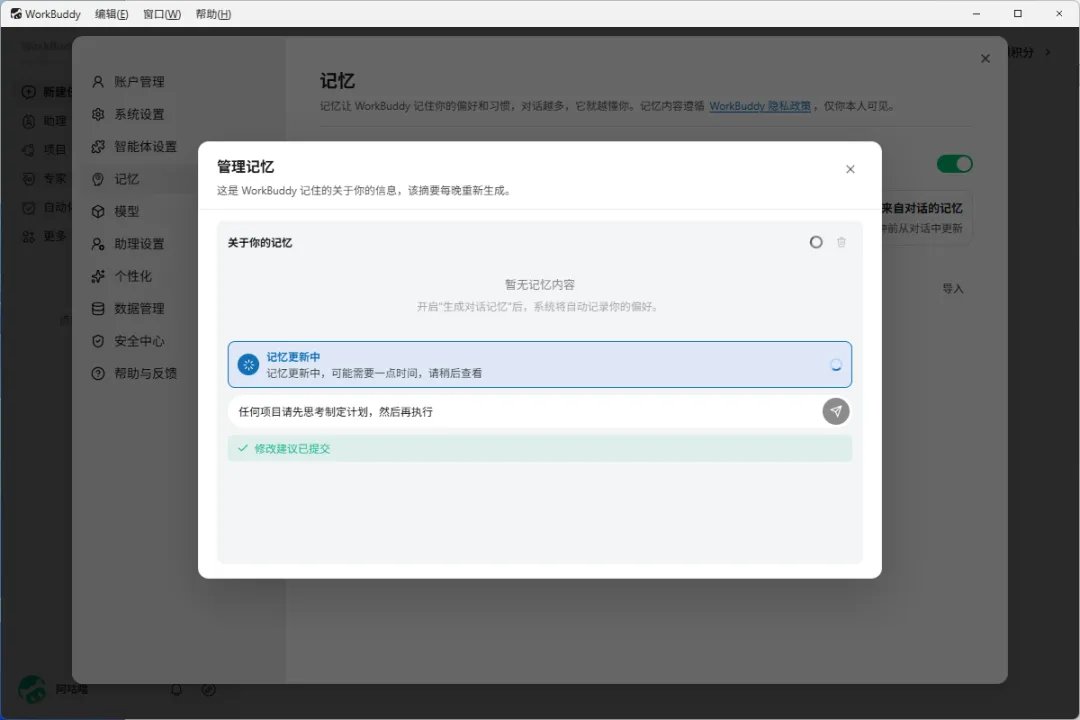The width and height of the screenshot is (1080, 720).
Task: Click the 账户管理 person icon
Action: point(98,81)
